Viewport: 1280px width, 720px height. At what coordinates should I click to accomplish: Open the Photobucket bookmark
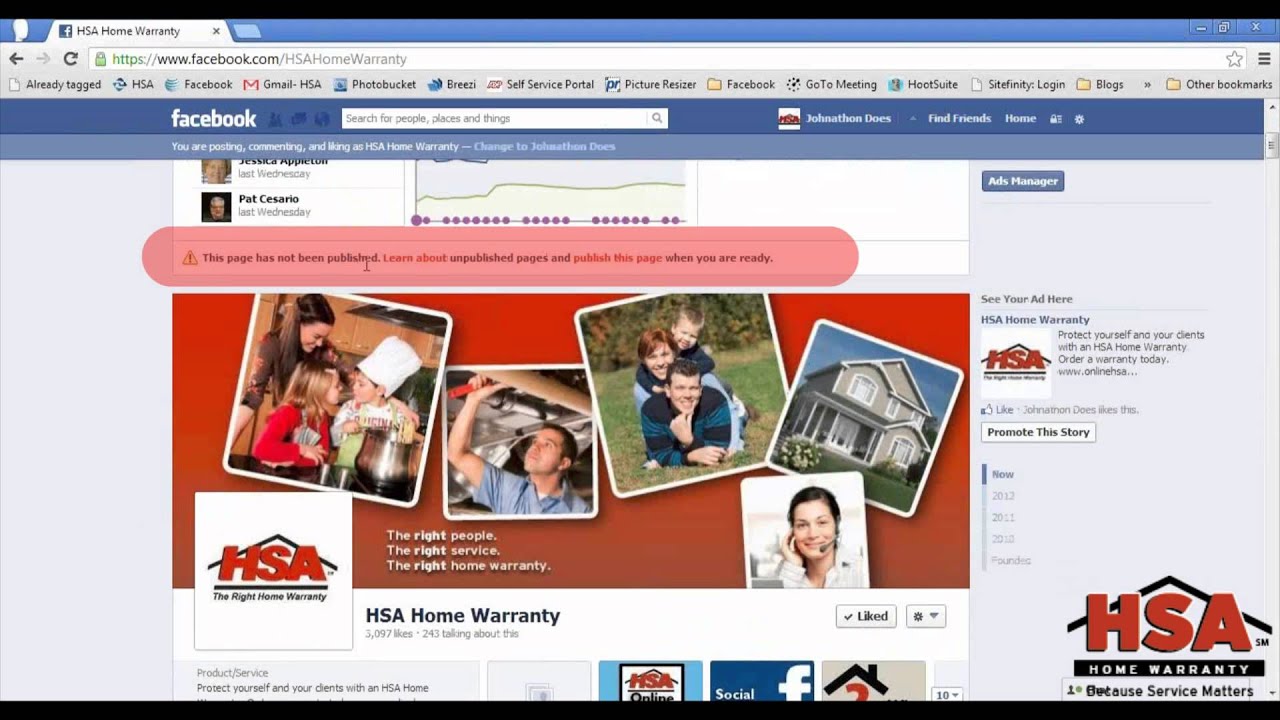point(375,85)
